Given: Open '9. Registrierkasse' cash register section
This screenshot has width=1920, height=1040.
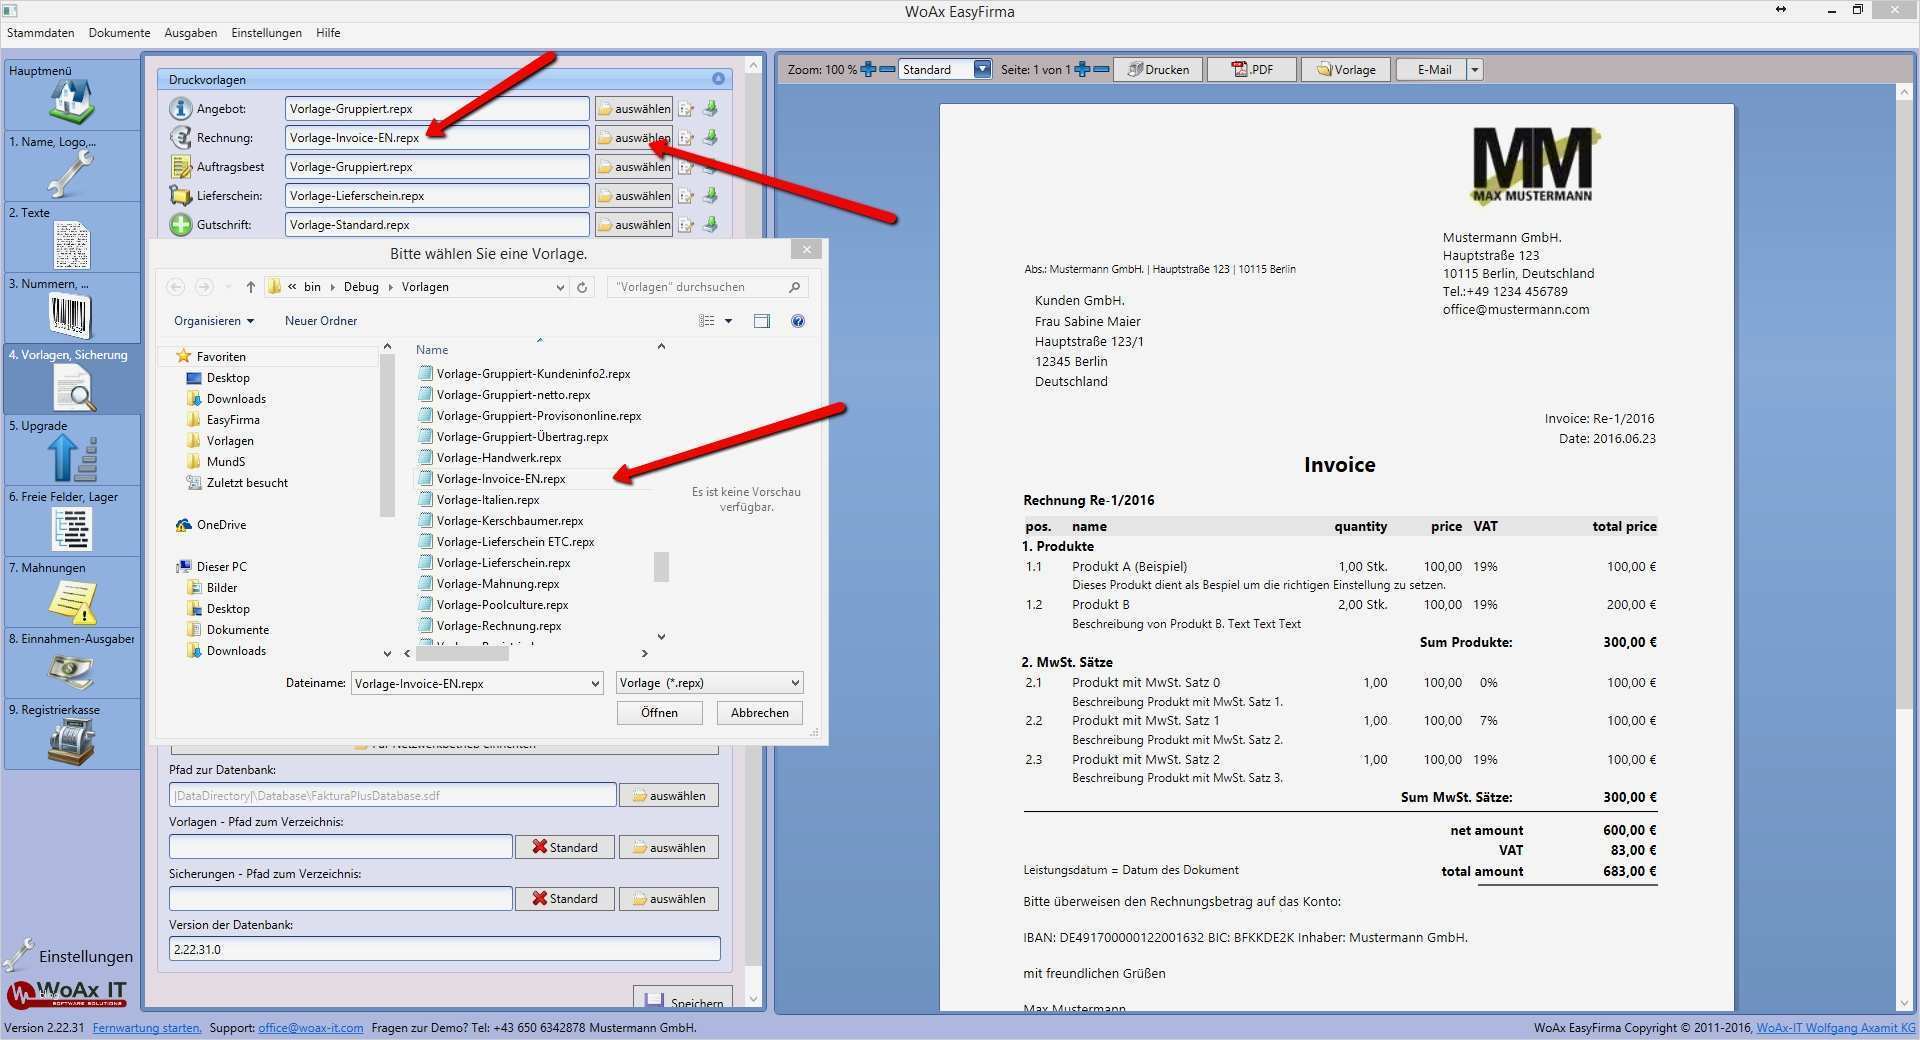Looking at the screenshot, I should [72, 734].
